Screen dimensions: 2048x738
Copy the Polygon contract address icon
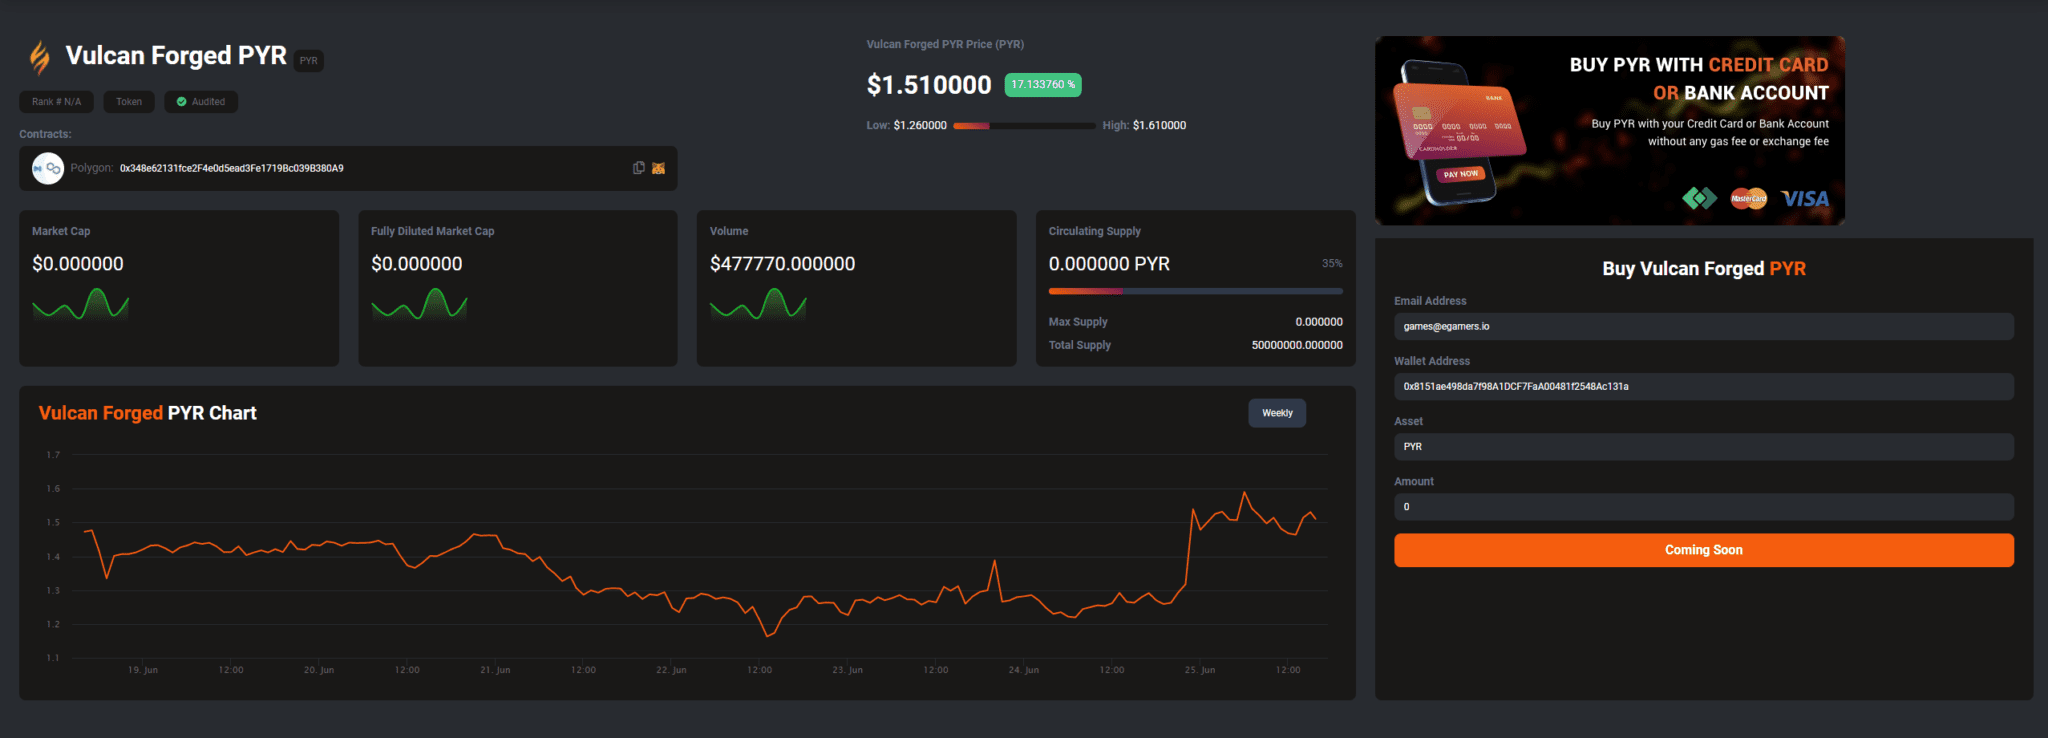[639, 168]
